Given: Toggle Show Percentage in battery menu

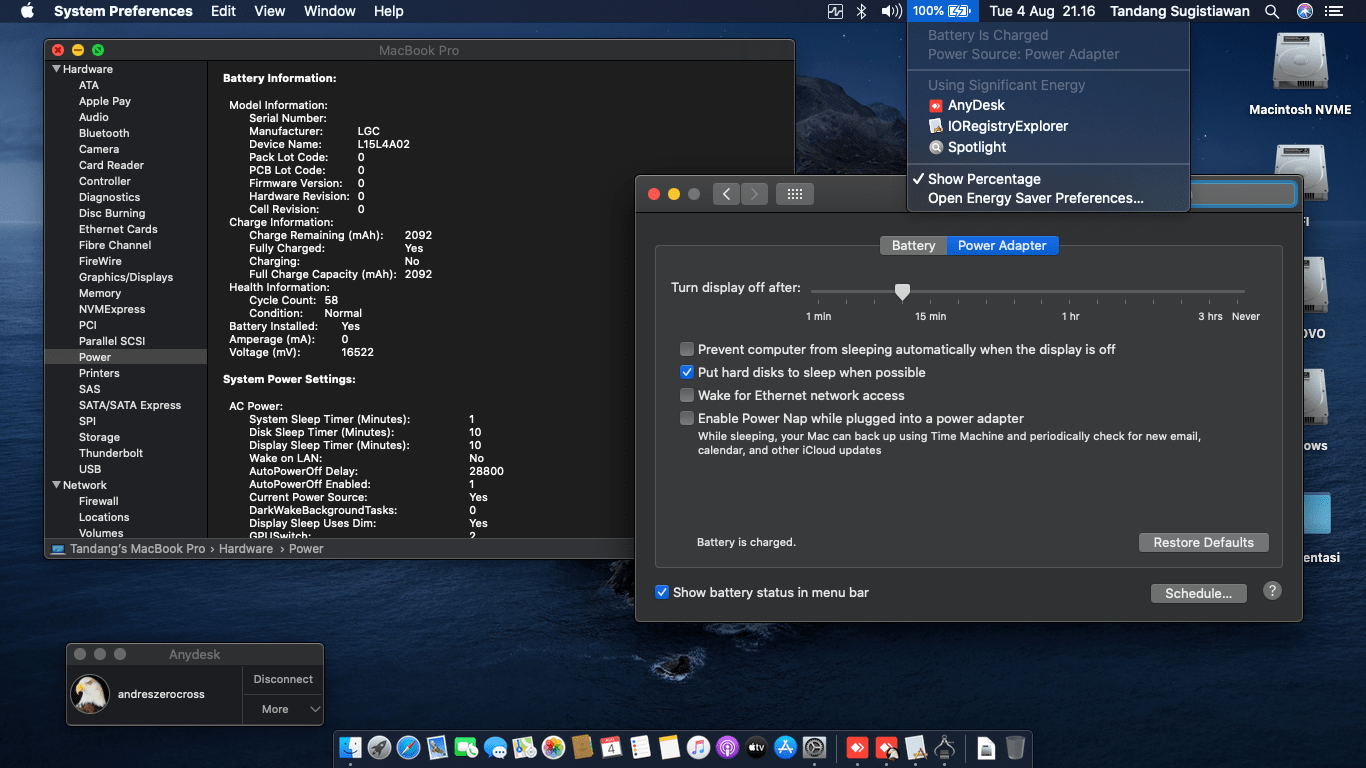Looking at the screenshot, I should [x=984, y=179].
